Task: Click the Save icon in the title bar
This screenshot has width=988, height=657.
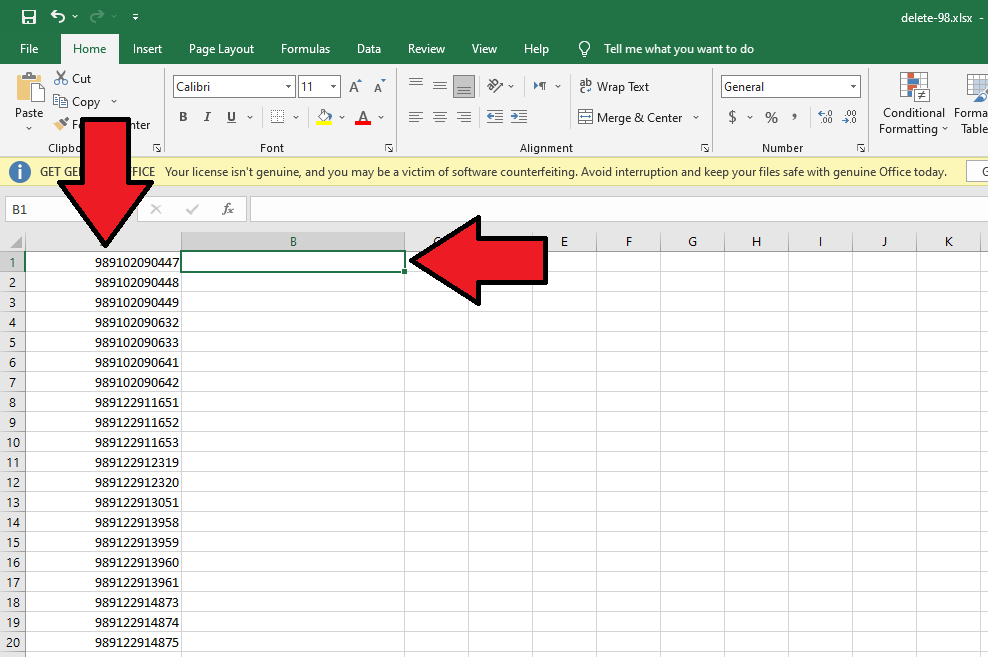Action: pos(29,17)
